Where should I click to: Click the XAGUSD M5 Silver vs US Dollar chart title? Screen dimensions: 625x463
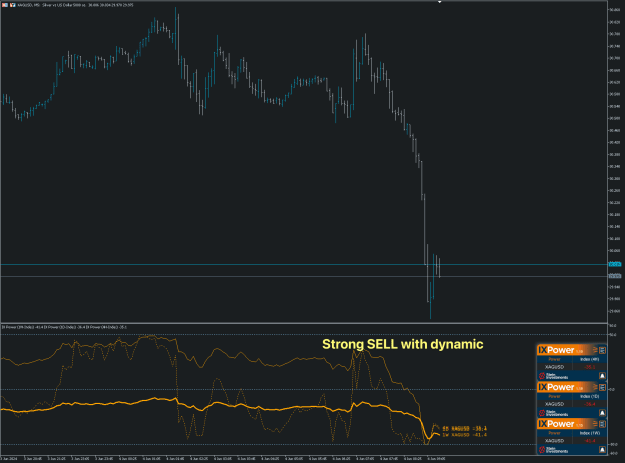75,5
